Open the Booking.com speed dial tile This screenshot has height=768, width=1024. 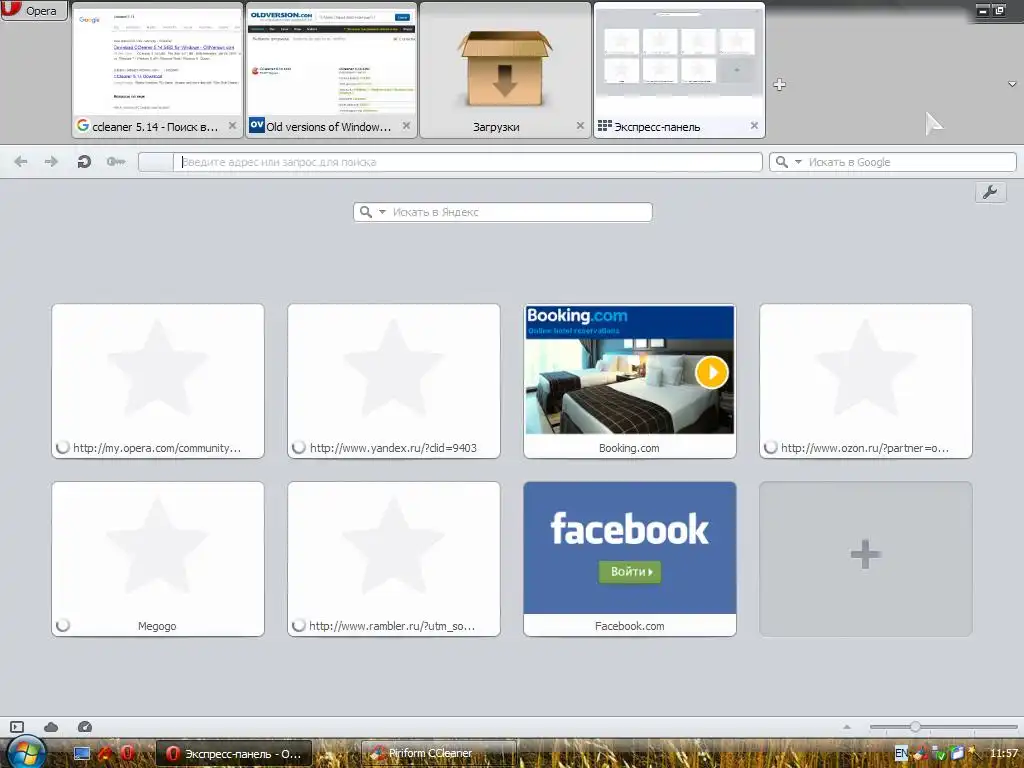click(x=630, y=381)
